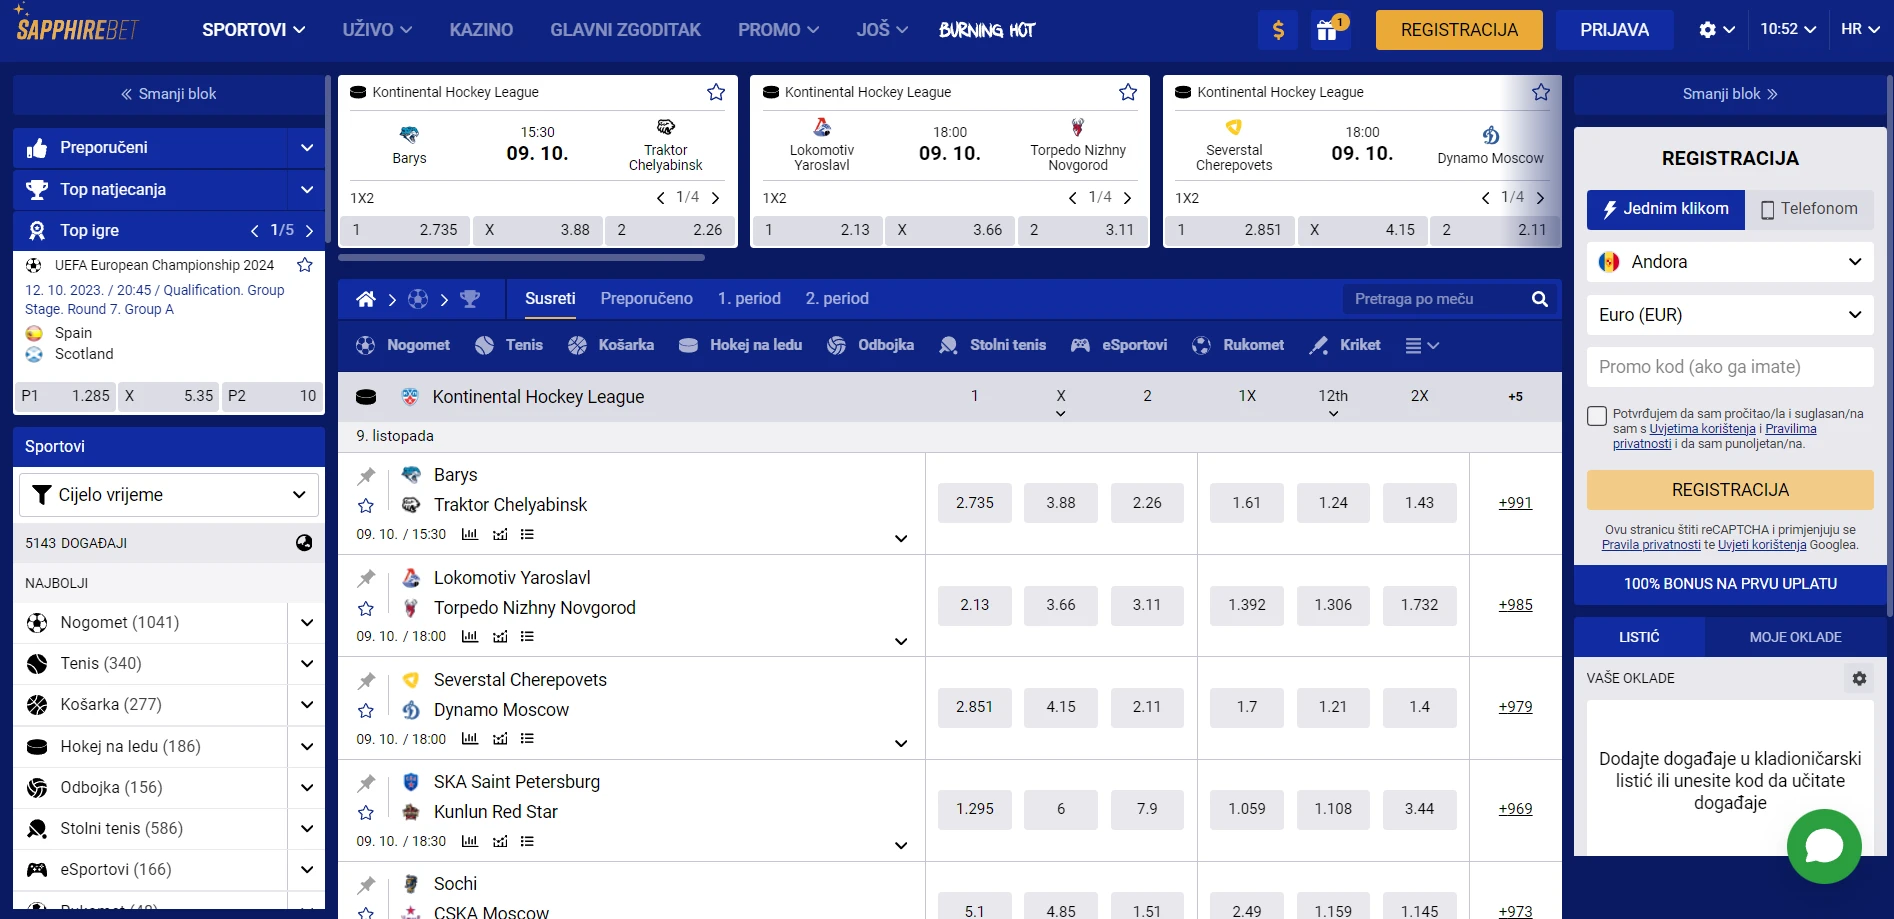The height and width of the screenshot is (919, 1894).
Task: Open the list icon for Lokomotiv Yaroslavl match
Action: (x=527, y=636)
